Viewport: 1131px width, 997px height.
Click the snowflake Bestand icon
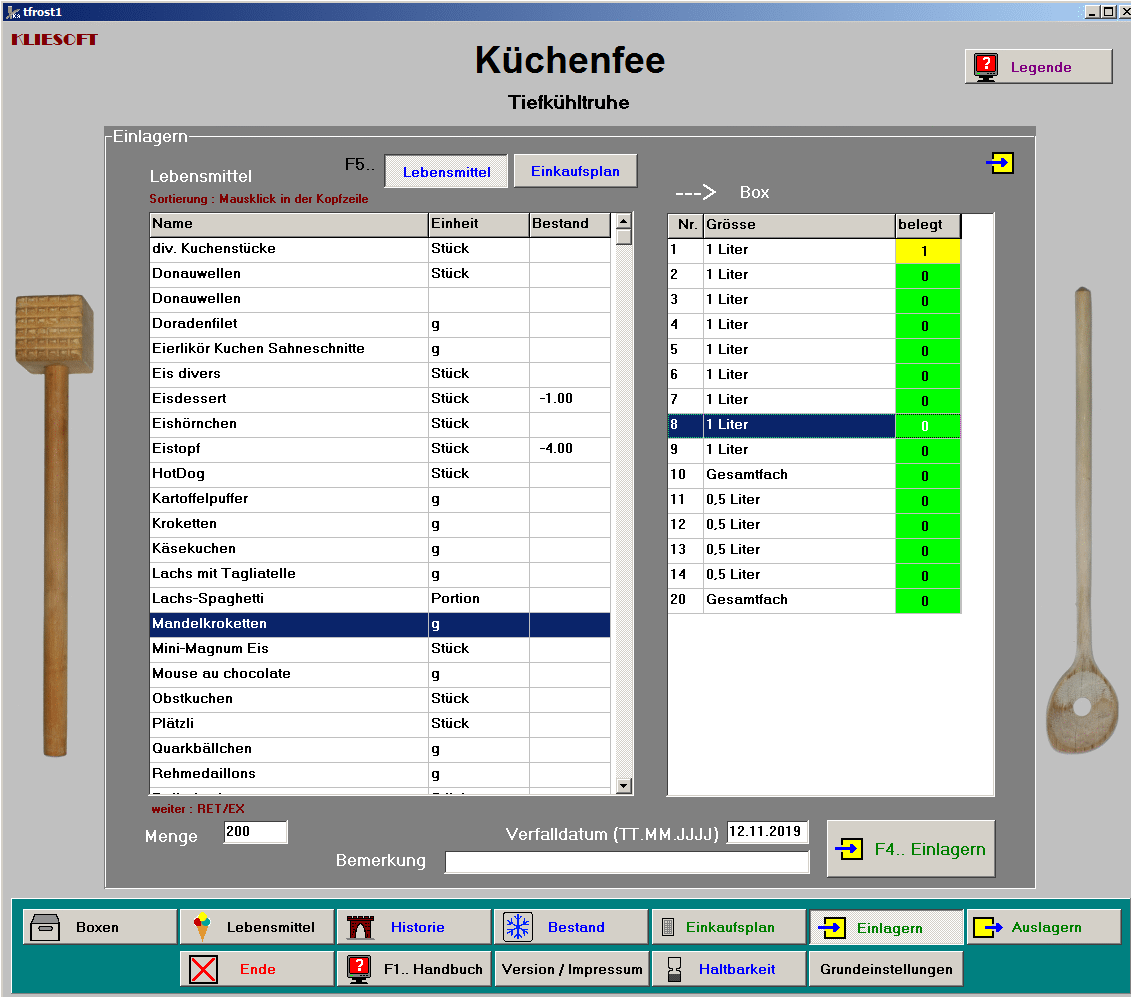pos(517,927)
